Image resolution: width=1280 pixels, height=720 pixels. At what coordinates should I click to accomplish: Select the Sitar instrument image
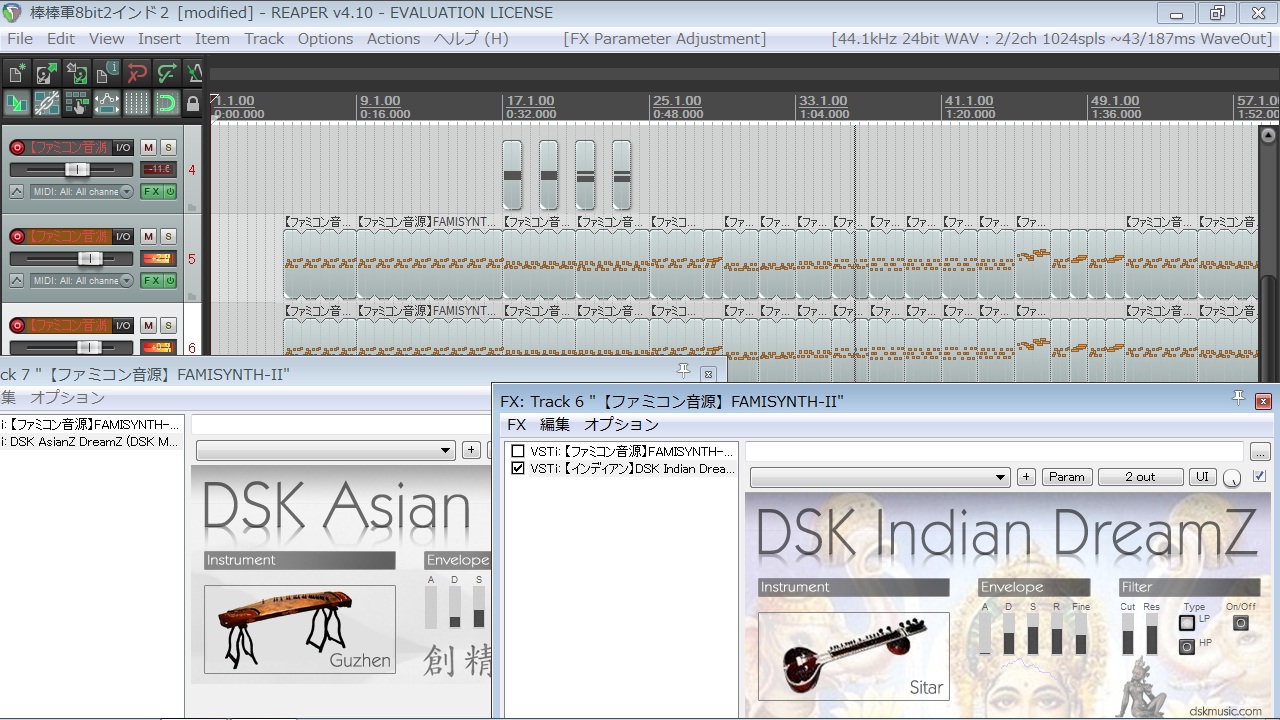(854, 656)
